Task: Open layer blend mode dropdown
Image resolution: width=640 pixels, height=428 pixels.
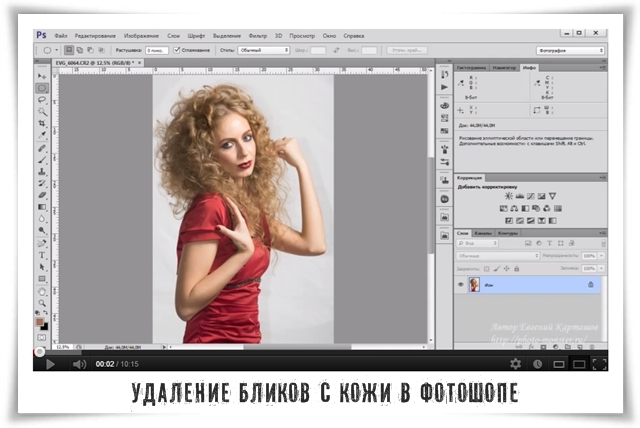Action: tap(498, 256)
